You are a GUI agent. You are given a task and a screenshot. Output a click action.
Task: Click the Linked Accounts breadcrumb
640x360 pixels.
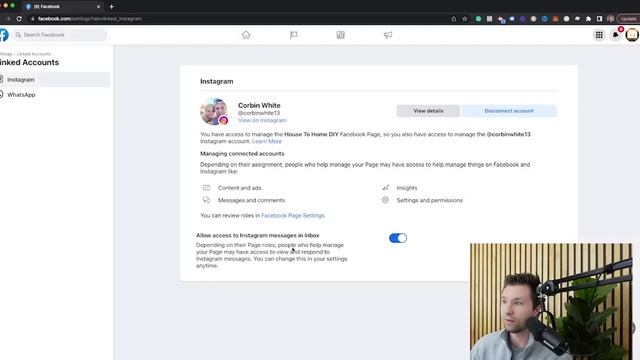(x=34, y=54)
